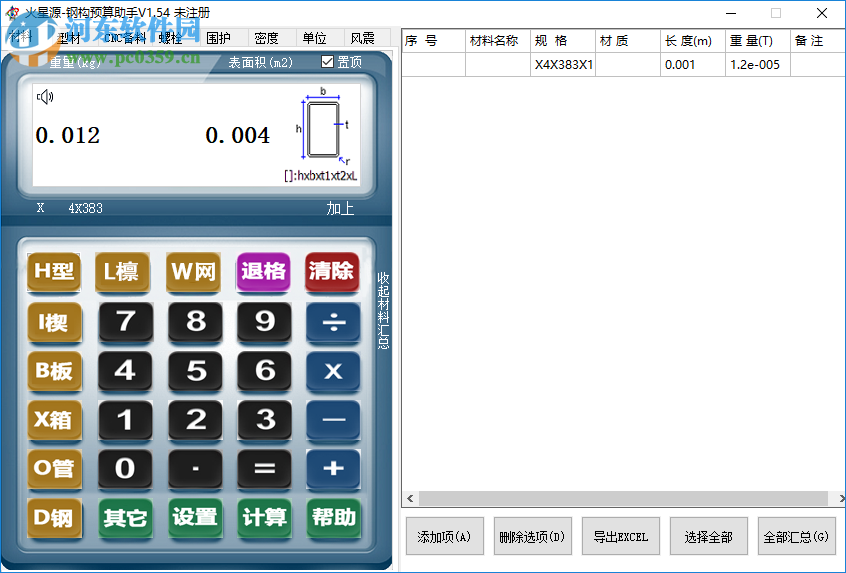Hit the purple 退格 backspace key
The width and height of the screenshot is (846, 573).
[x=263, y=271]
